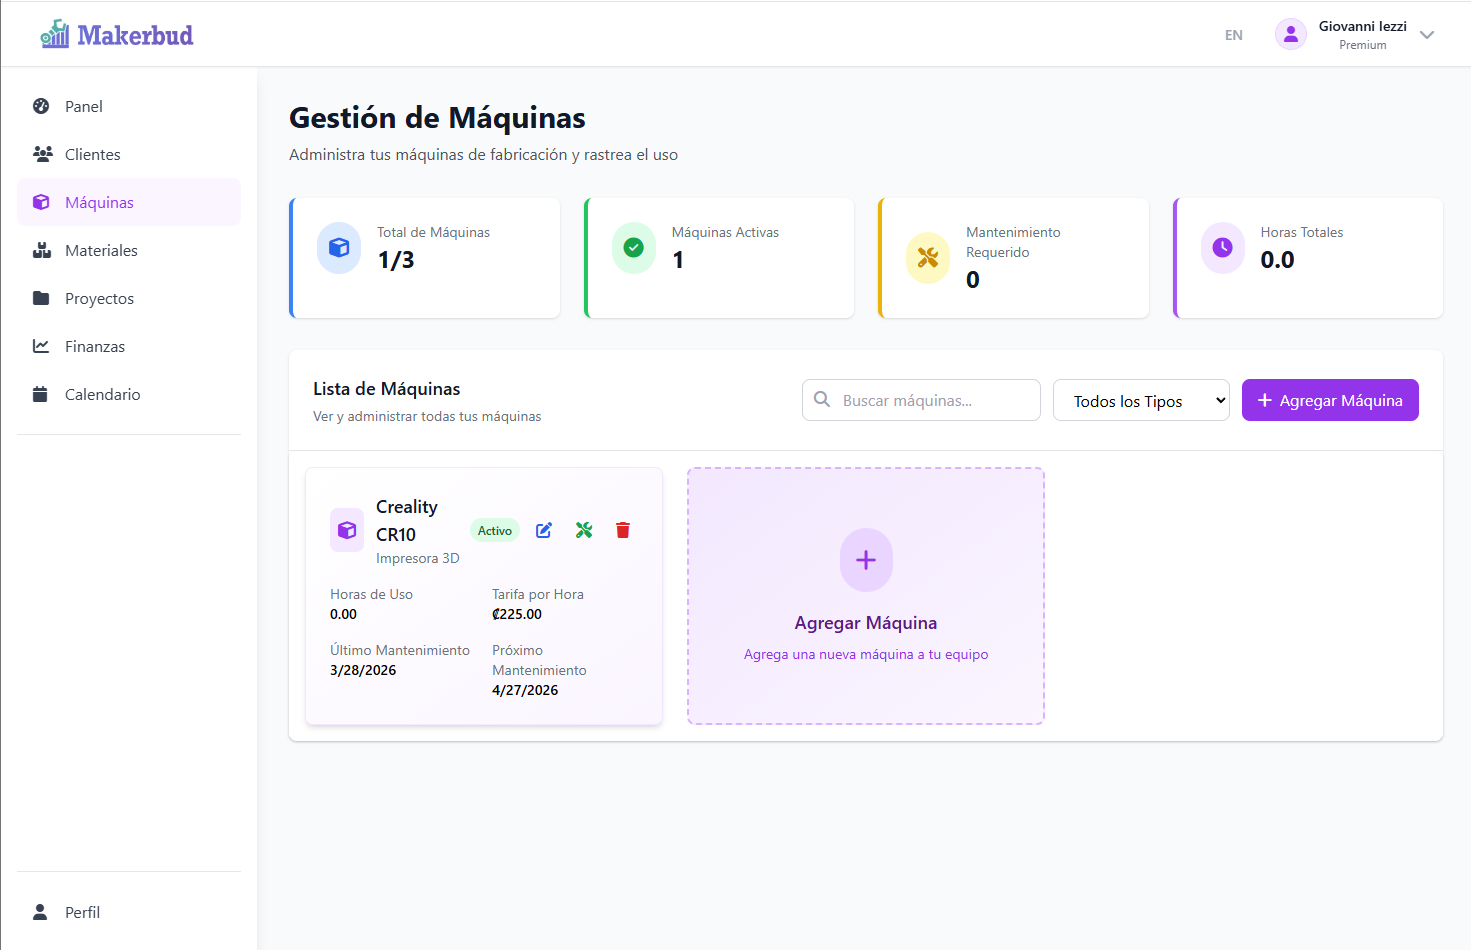Open the Panel section from sidebar
The height and width of the screenshot is (950, 1471).
coord(83,106)
